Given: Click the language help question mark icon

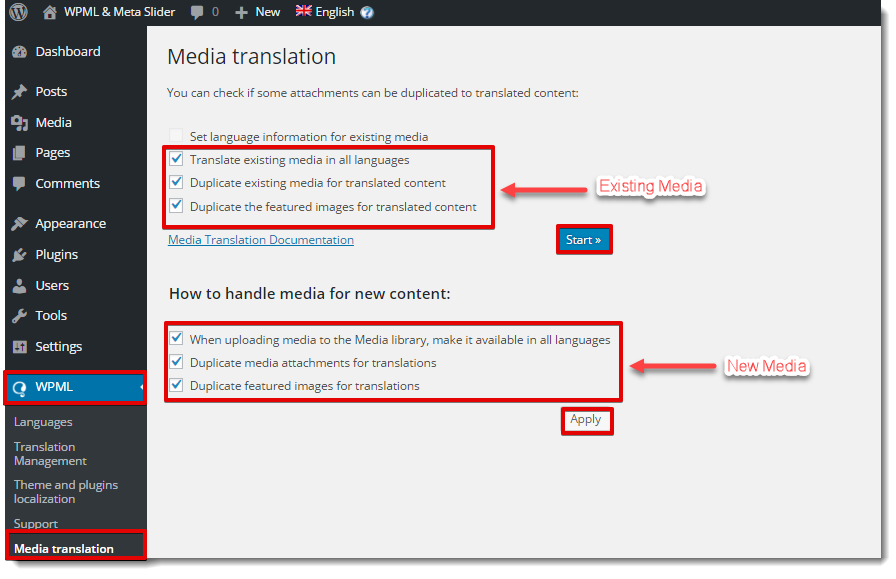Looking at the screenshot, I should point(367,13).
